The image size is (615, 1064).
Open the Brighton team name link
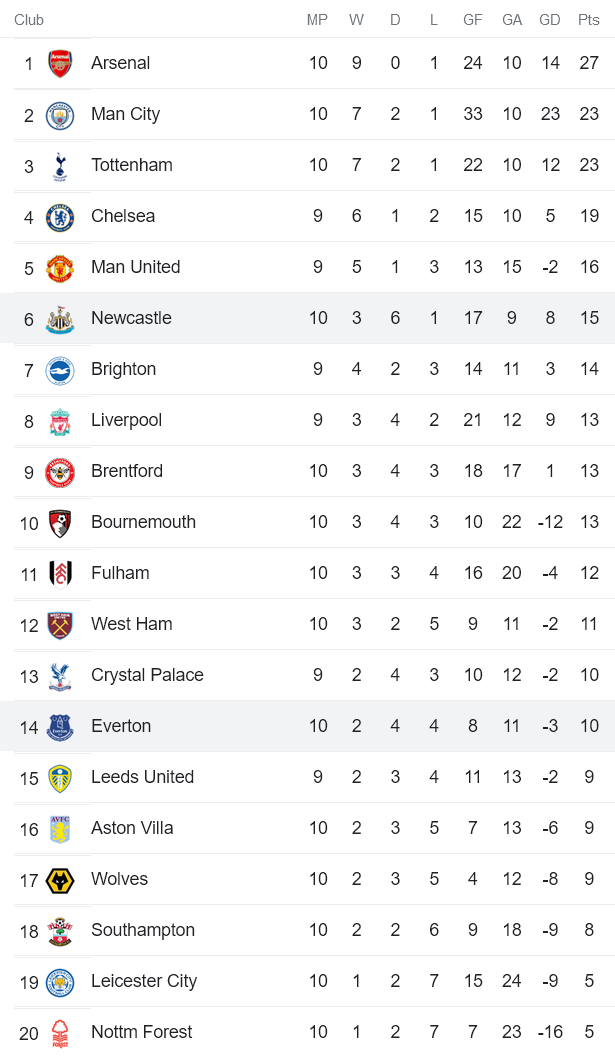point(123,369)
